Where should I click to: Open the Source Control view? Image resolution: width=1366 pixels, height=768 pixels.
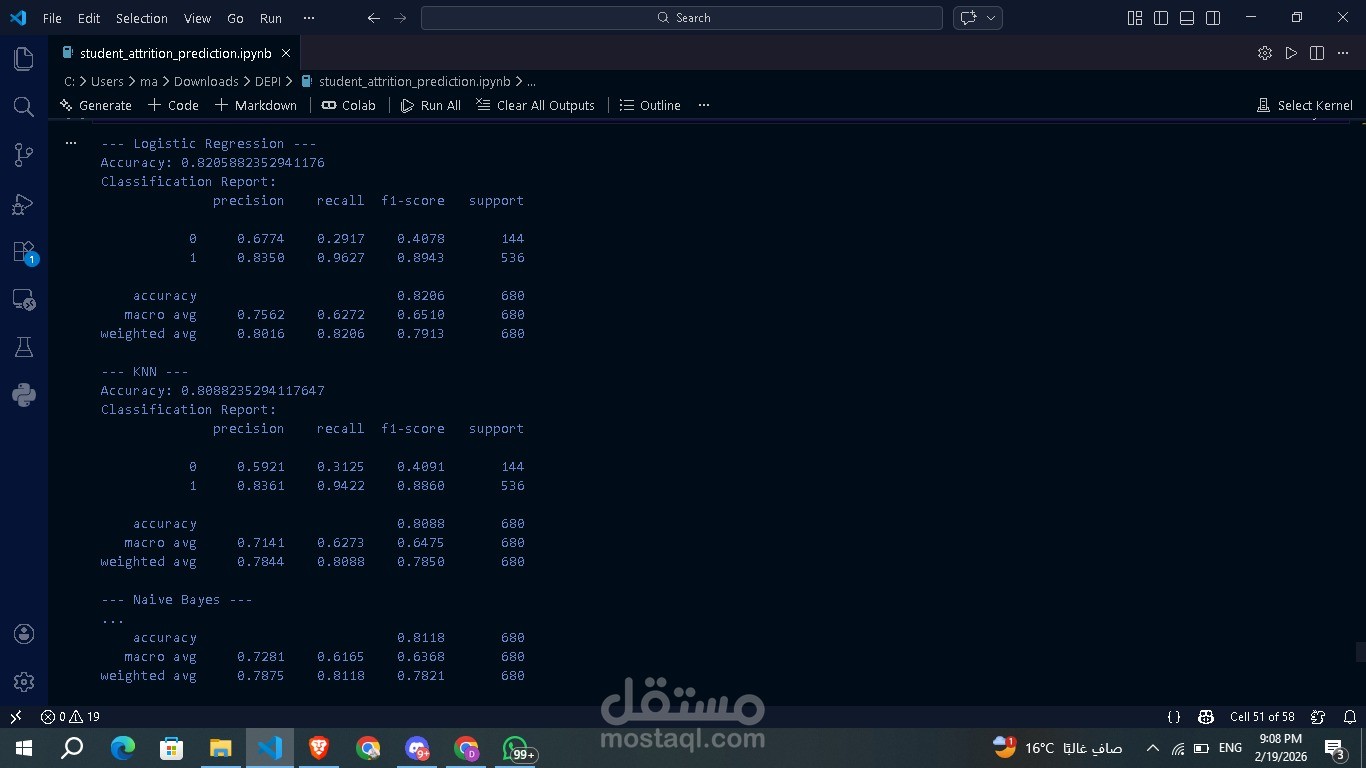tap(23, 155)
